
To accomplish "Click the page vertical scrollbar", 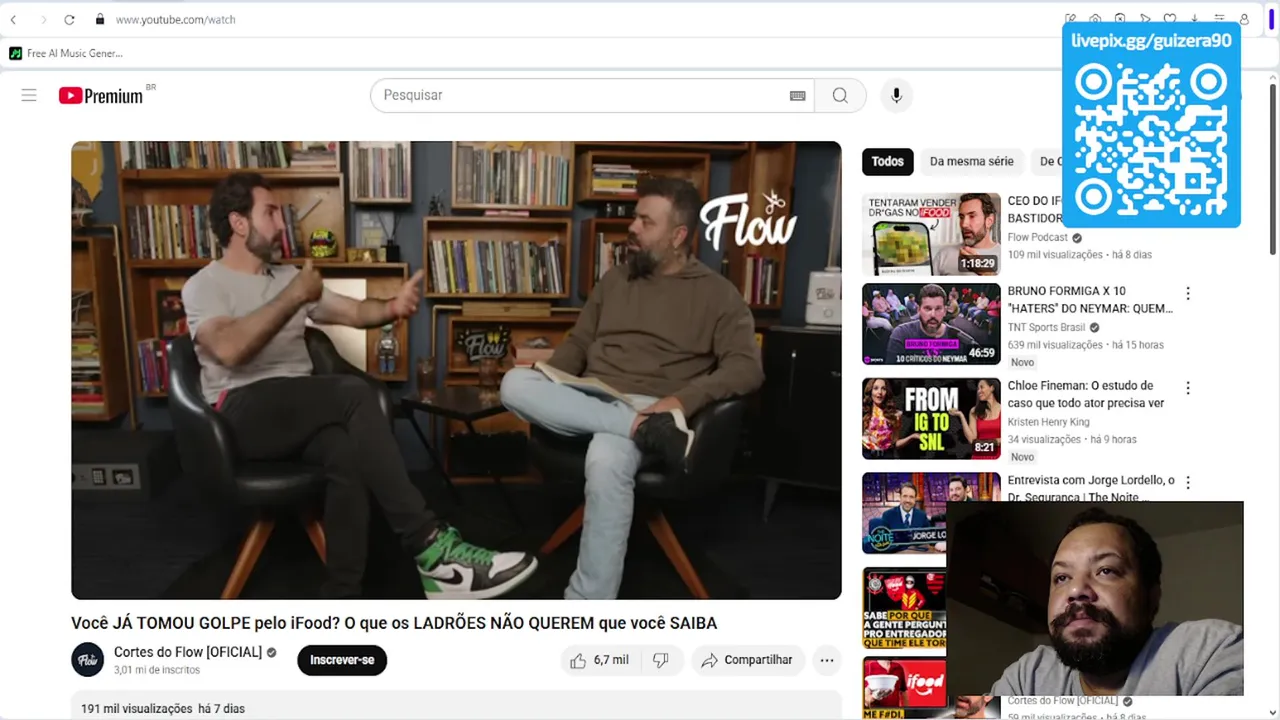I will pos(1273,170).
